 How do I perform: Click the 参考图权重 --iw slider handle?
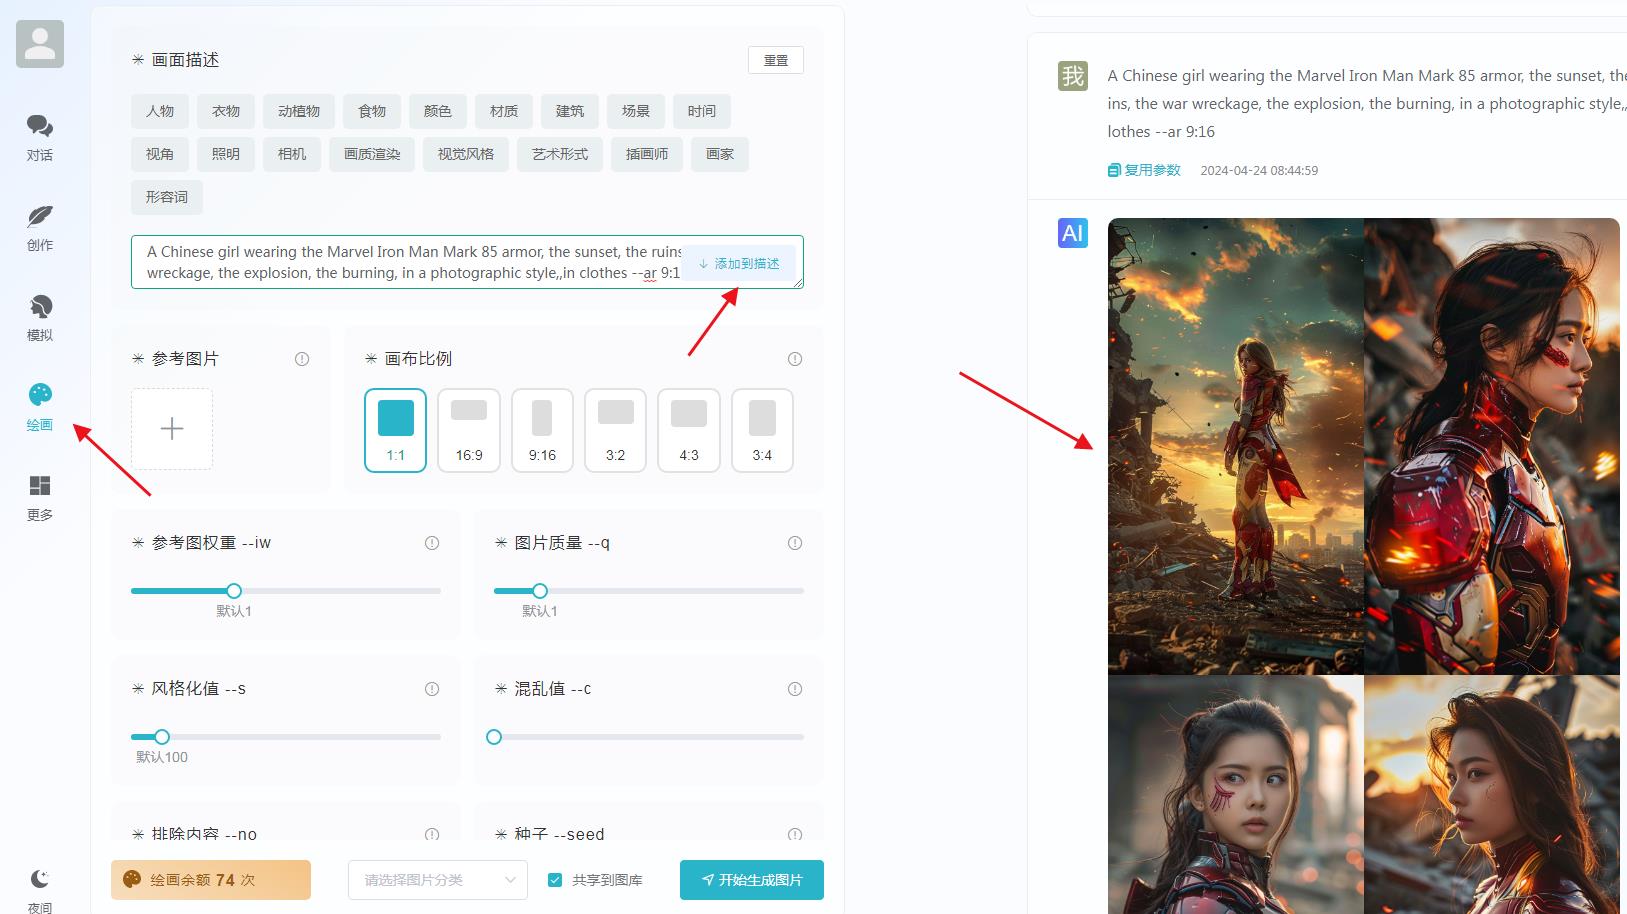click(234, 591)
